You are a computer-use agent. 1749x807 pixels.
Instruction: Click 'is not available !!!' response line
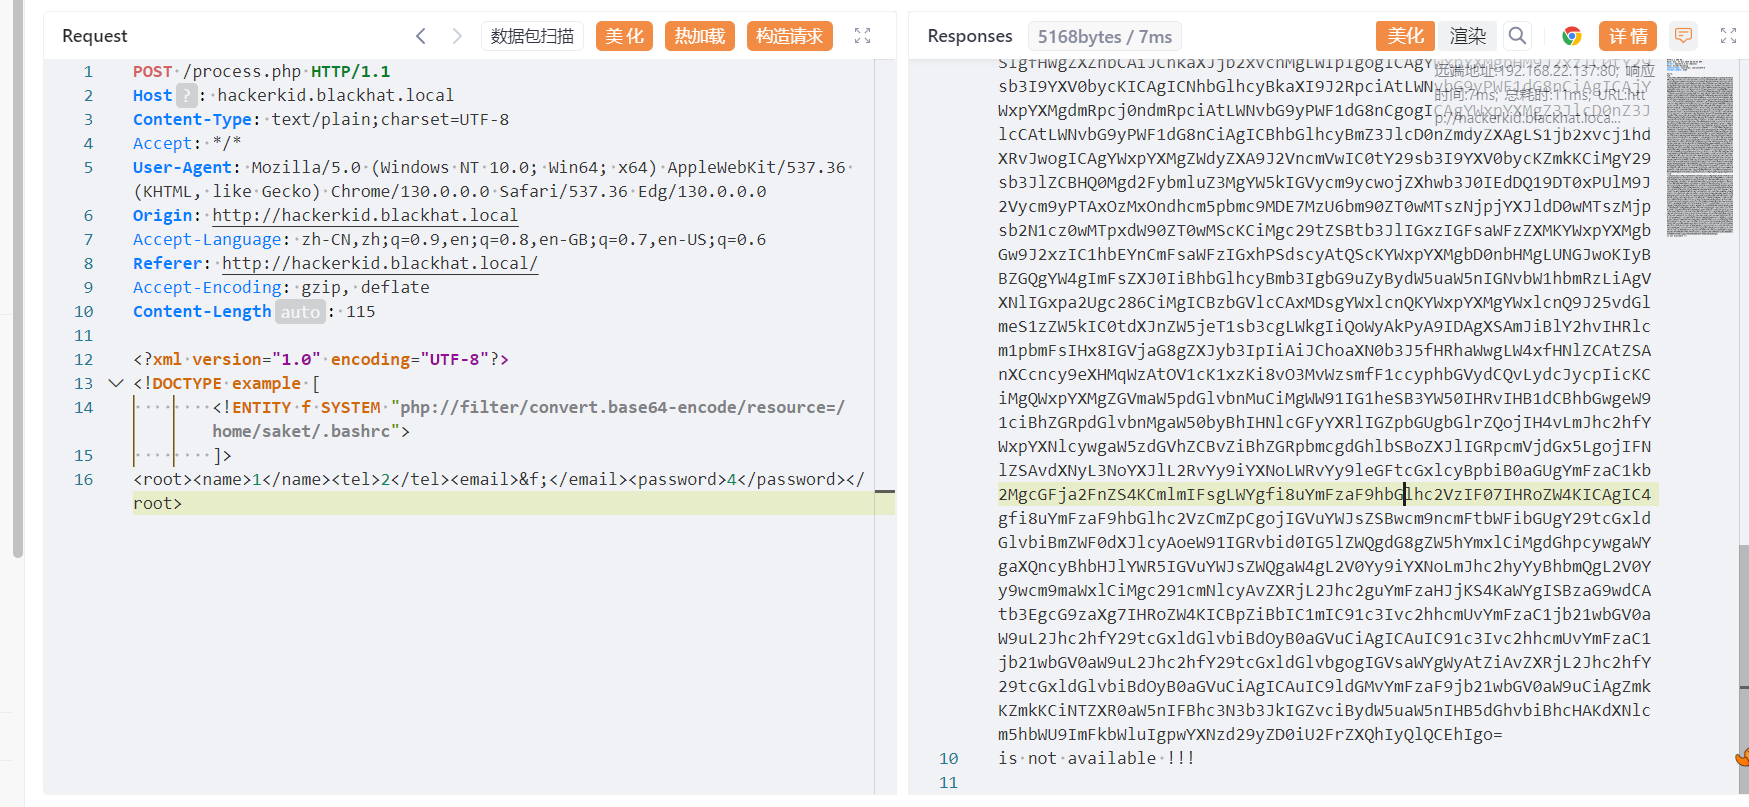(1096, 758)
